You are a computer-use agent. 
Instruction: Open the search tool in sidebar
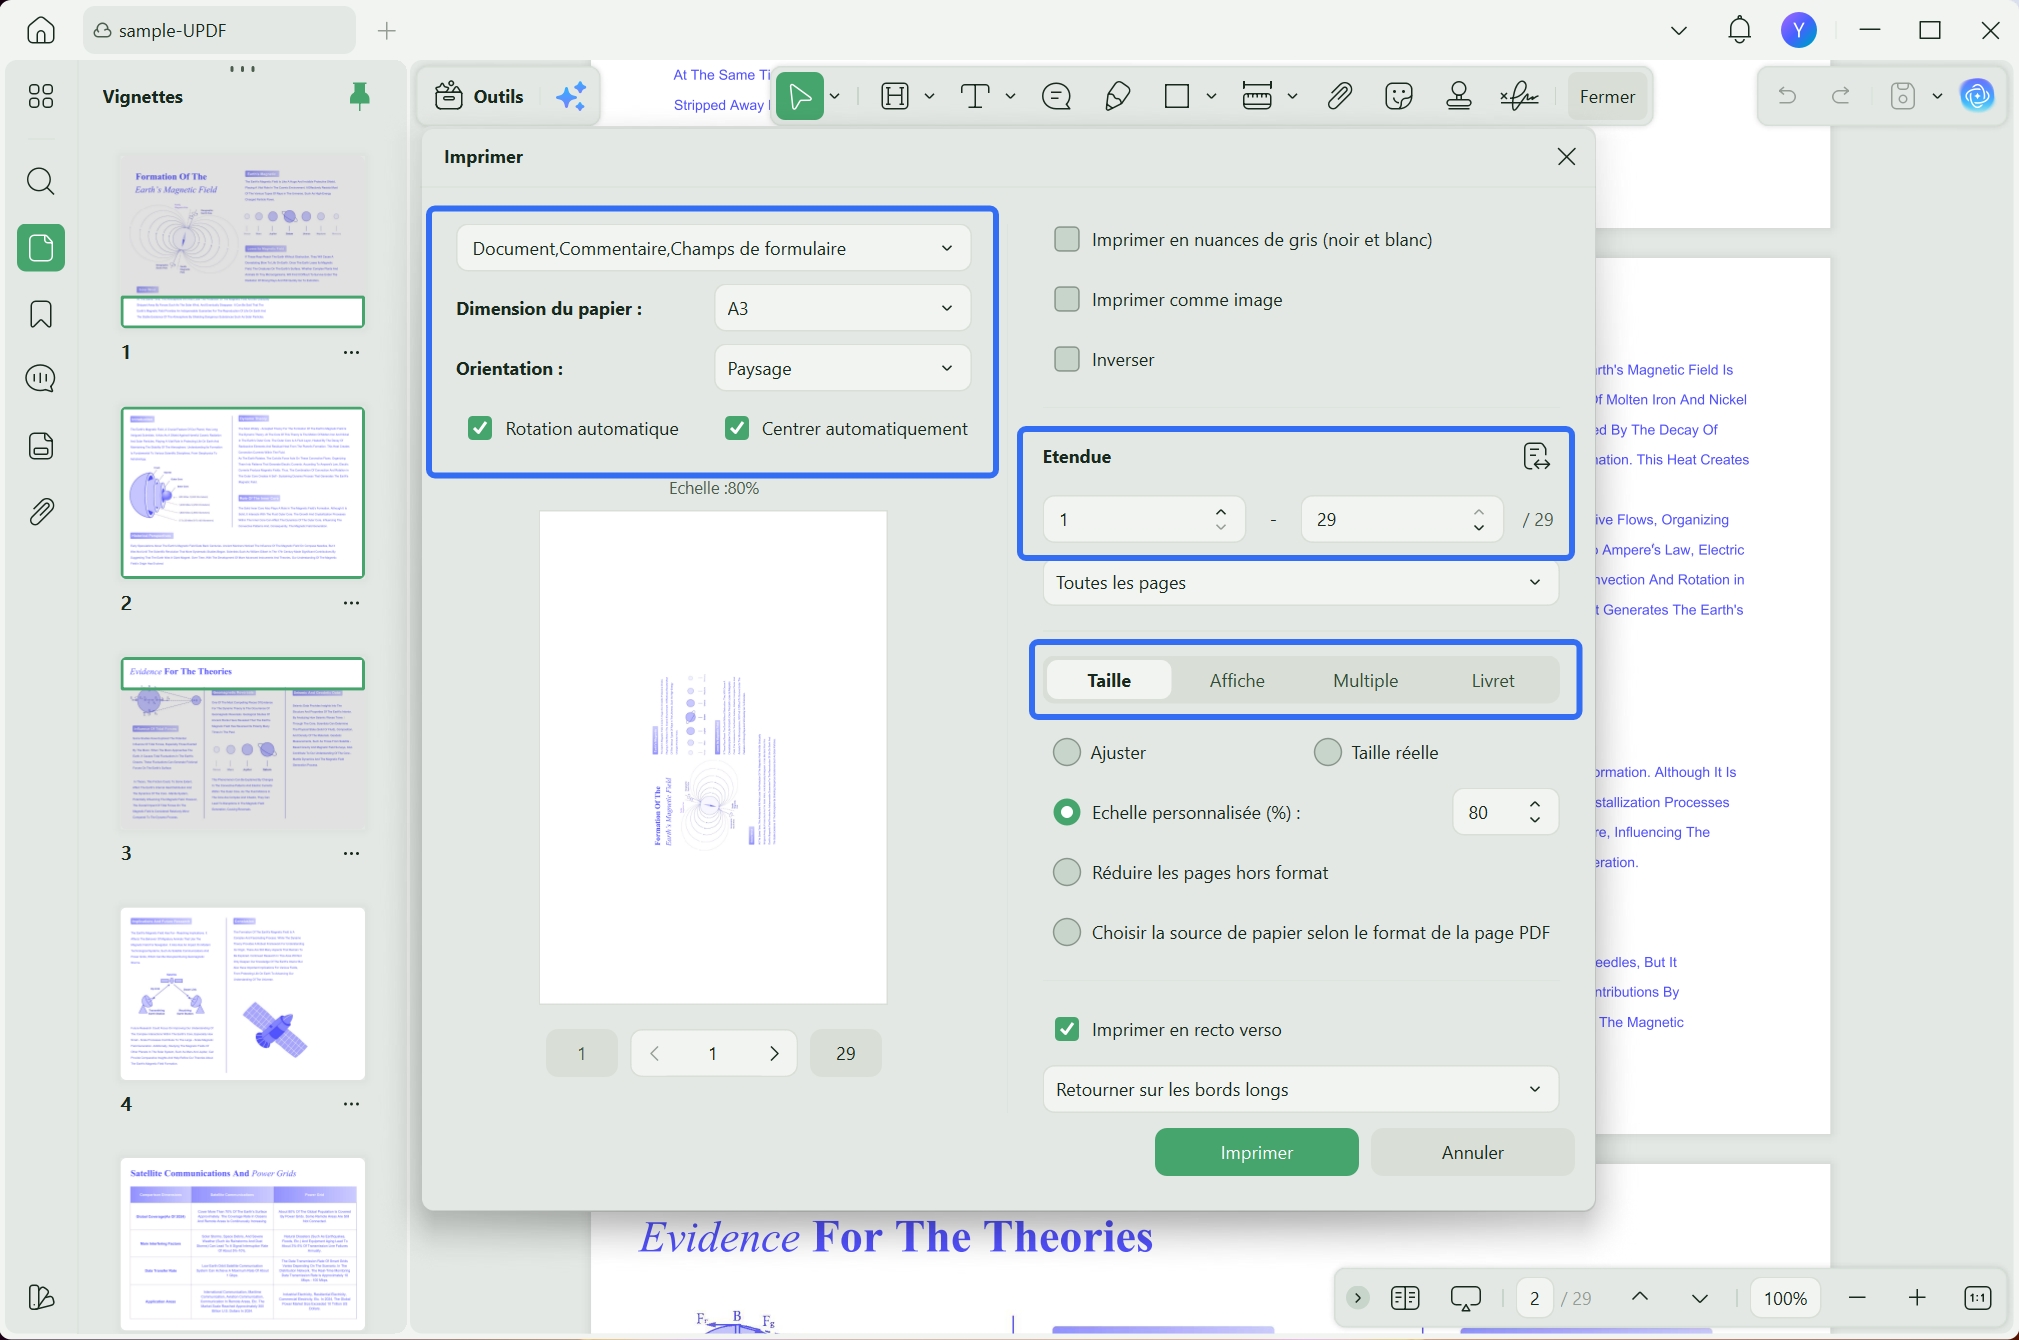[41, 181]
